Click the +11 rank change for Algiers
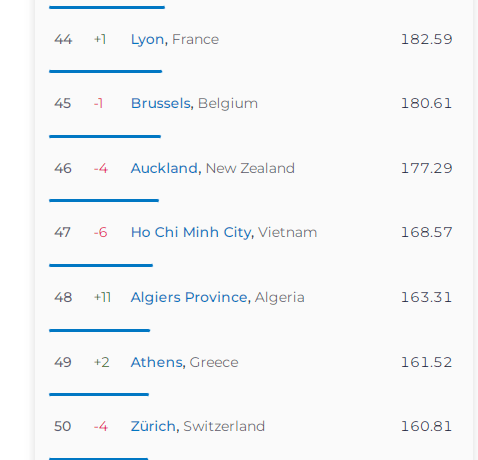The height and width of the screenshot is (460, 478). (102, 297)
